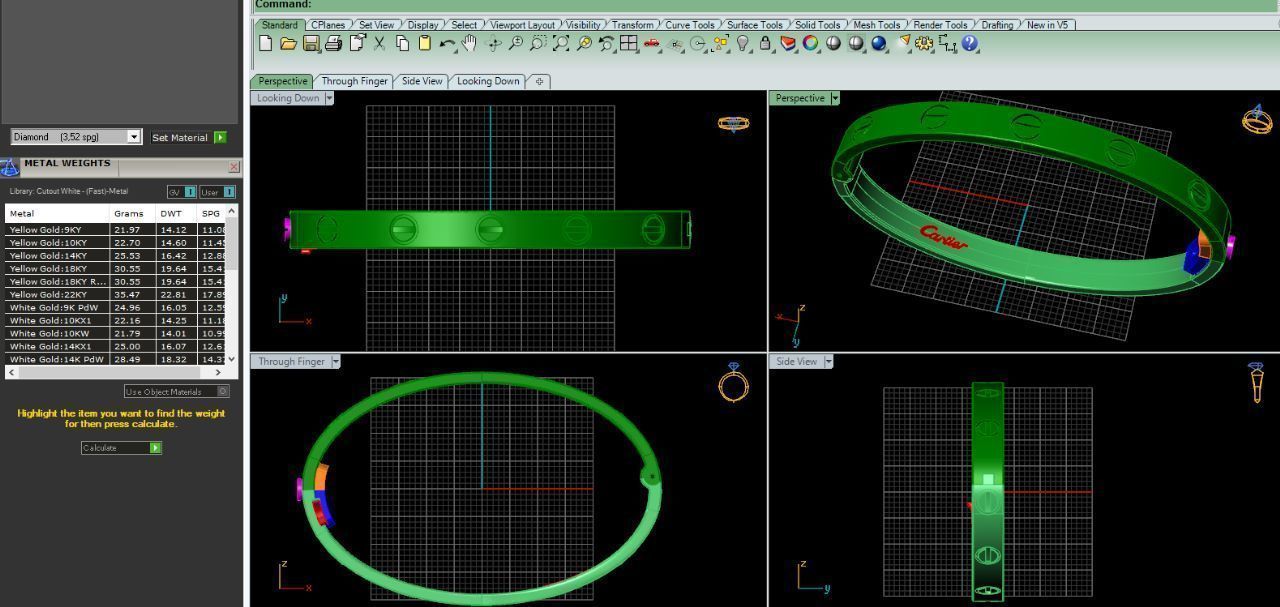Enable Use Object Materials checkbox

pyautogui.click(x=223, y=391)
